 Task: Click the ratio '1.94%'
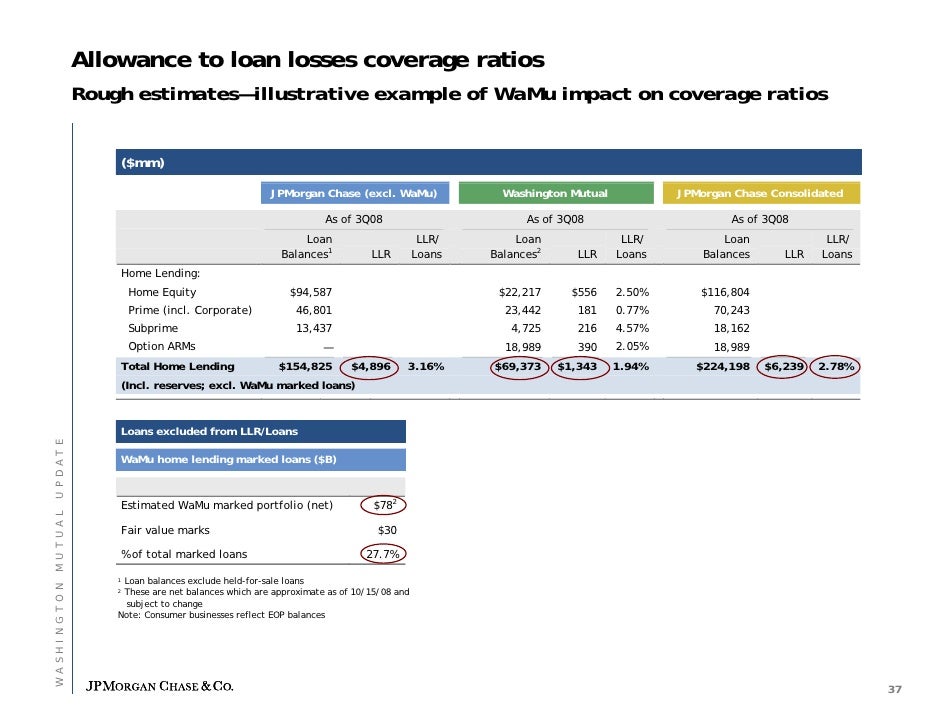630,366
